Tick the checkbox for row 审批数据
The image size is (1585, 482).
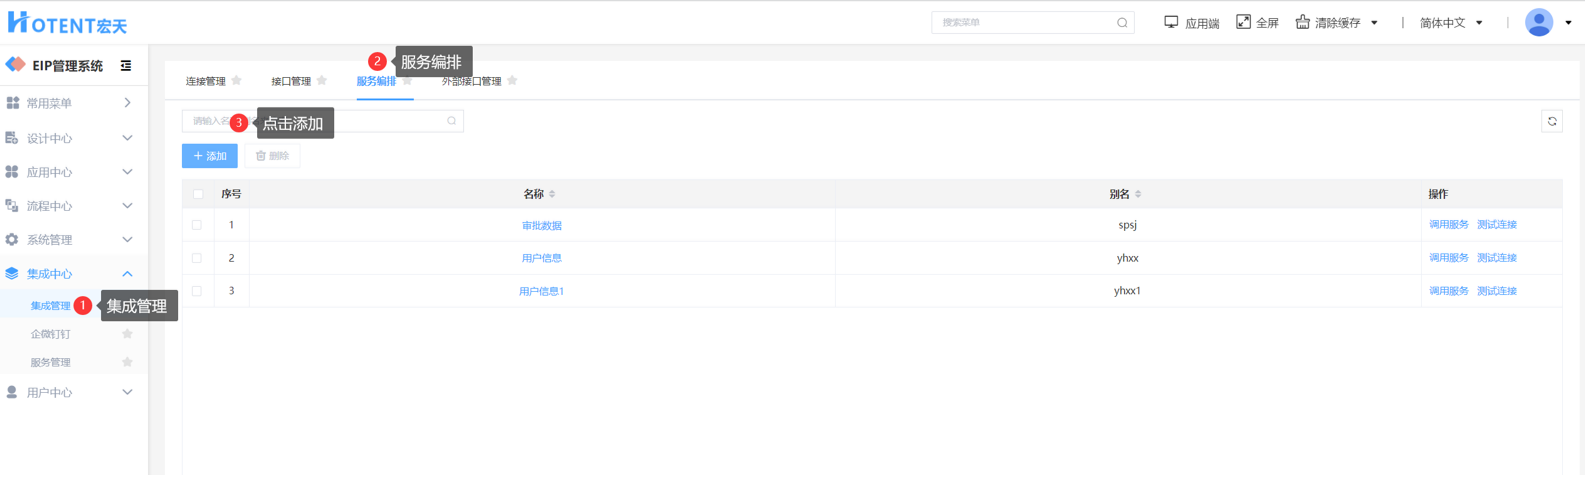[x=197, y=225]
